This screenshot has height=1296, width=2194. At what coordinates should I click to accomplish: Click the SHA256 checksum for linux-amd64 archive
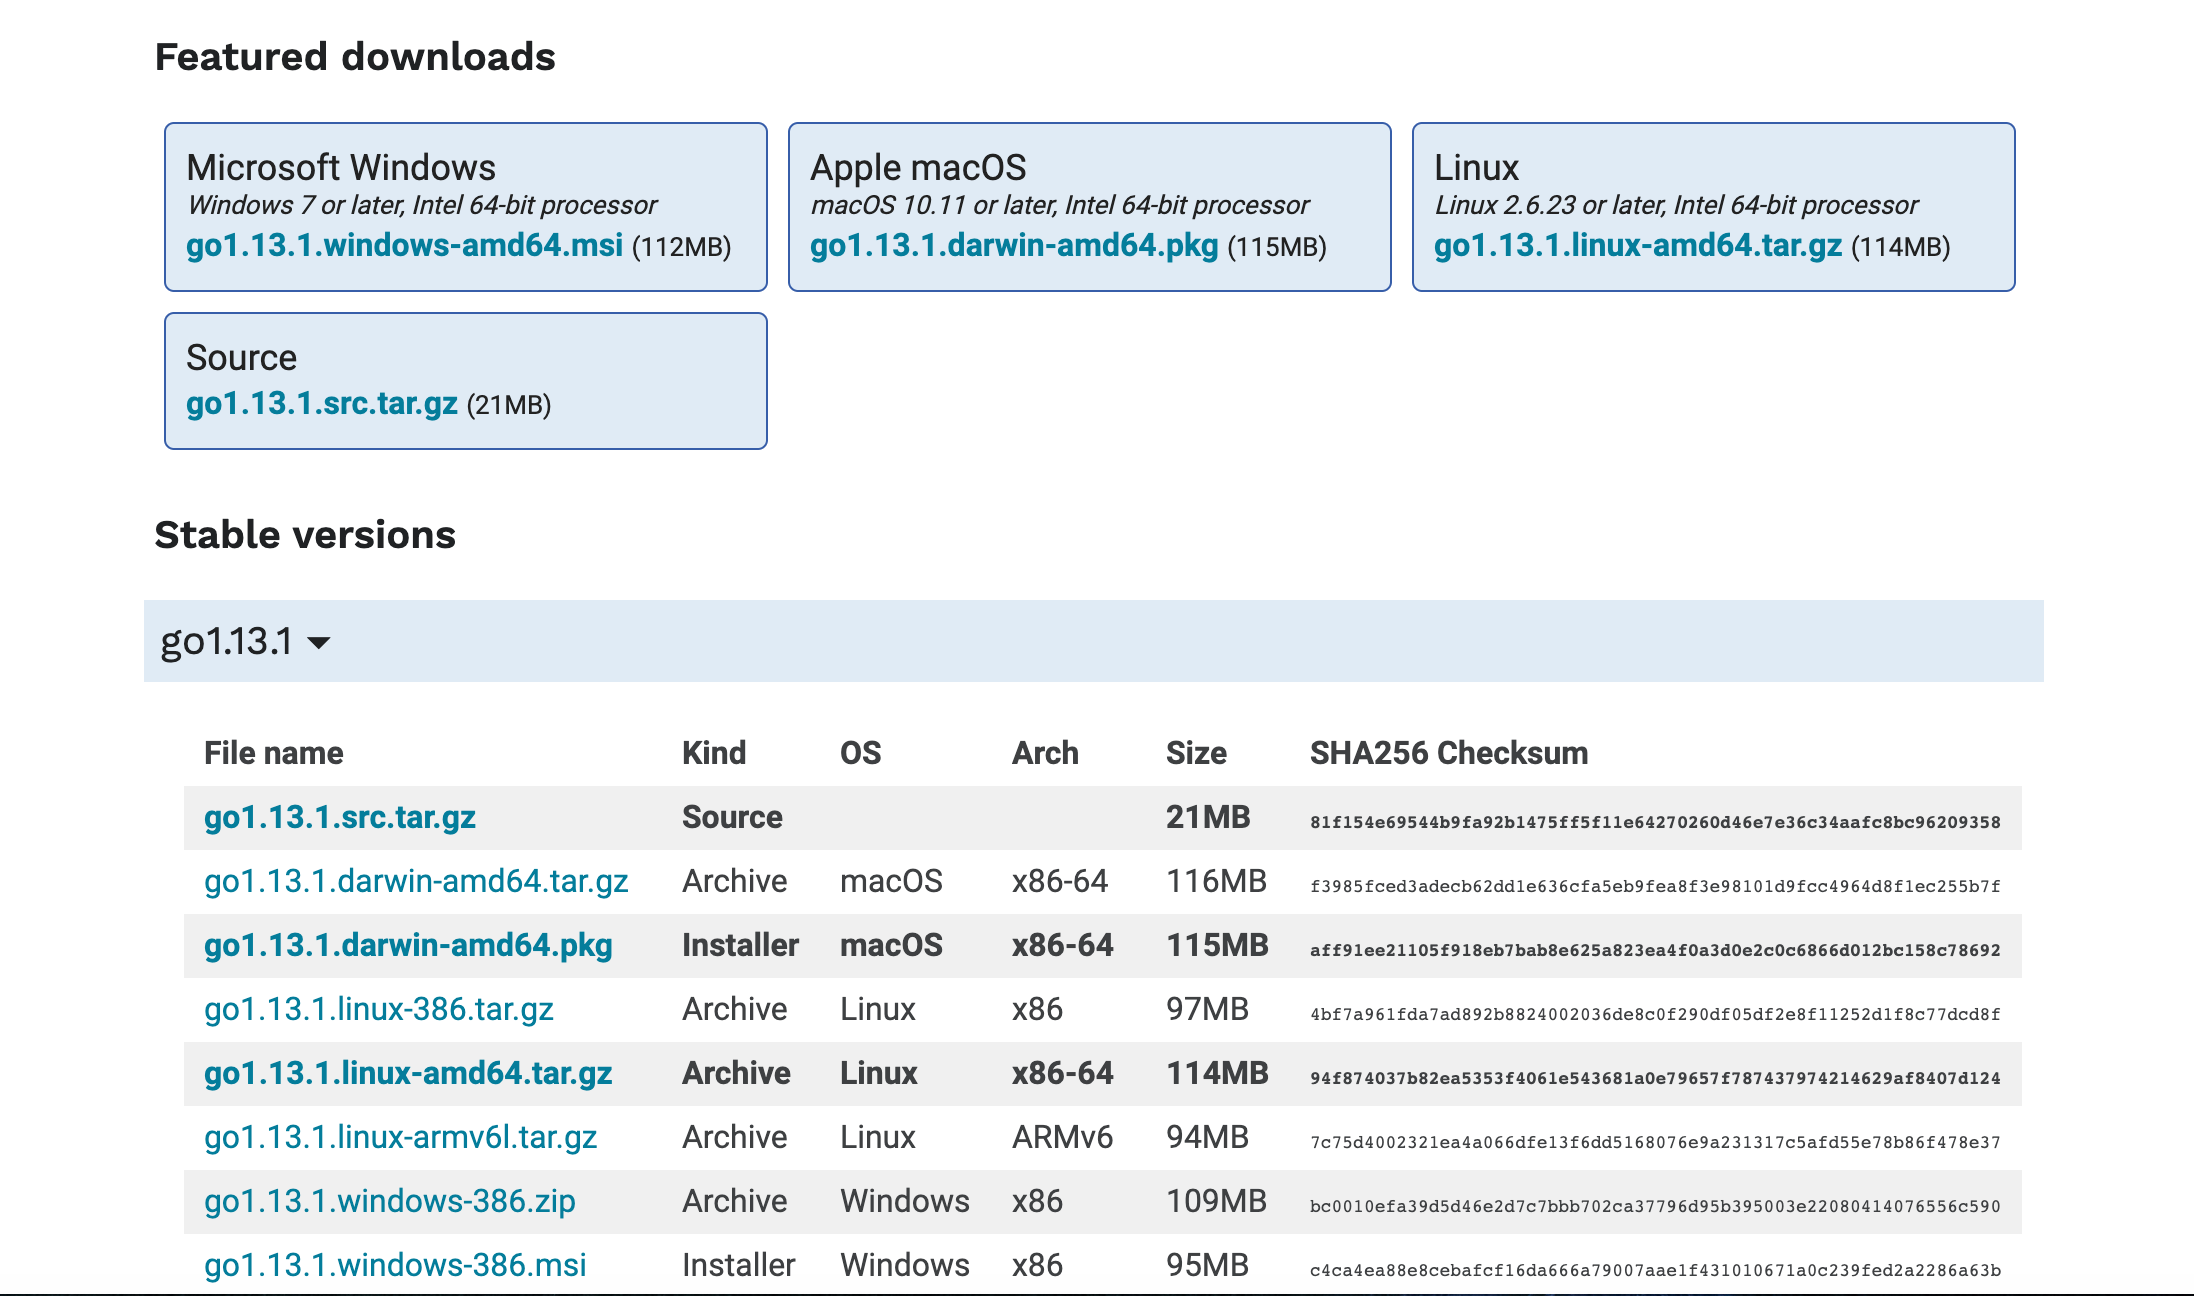pos(1655,1078)
